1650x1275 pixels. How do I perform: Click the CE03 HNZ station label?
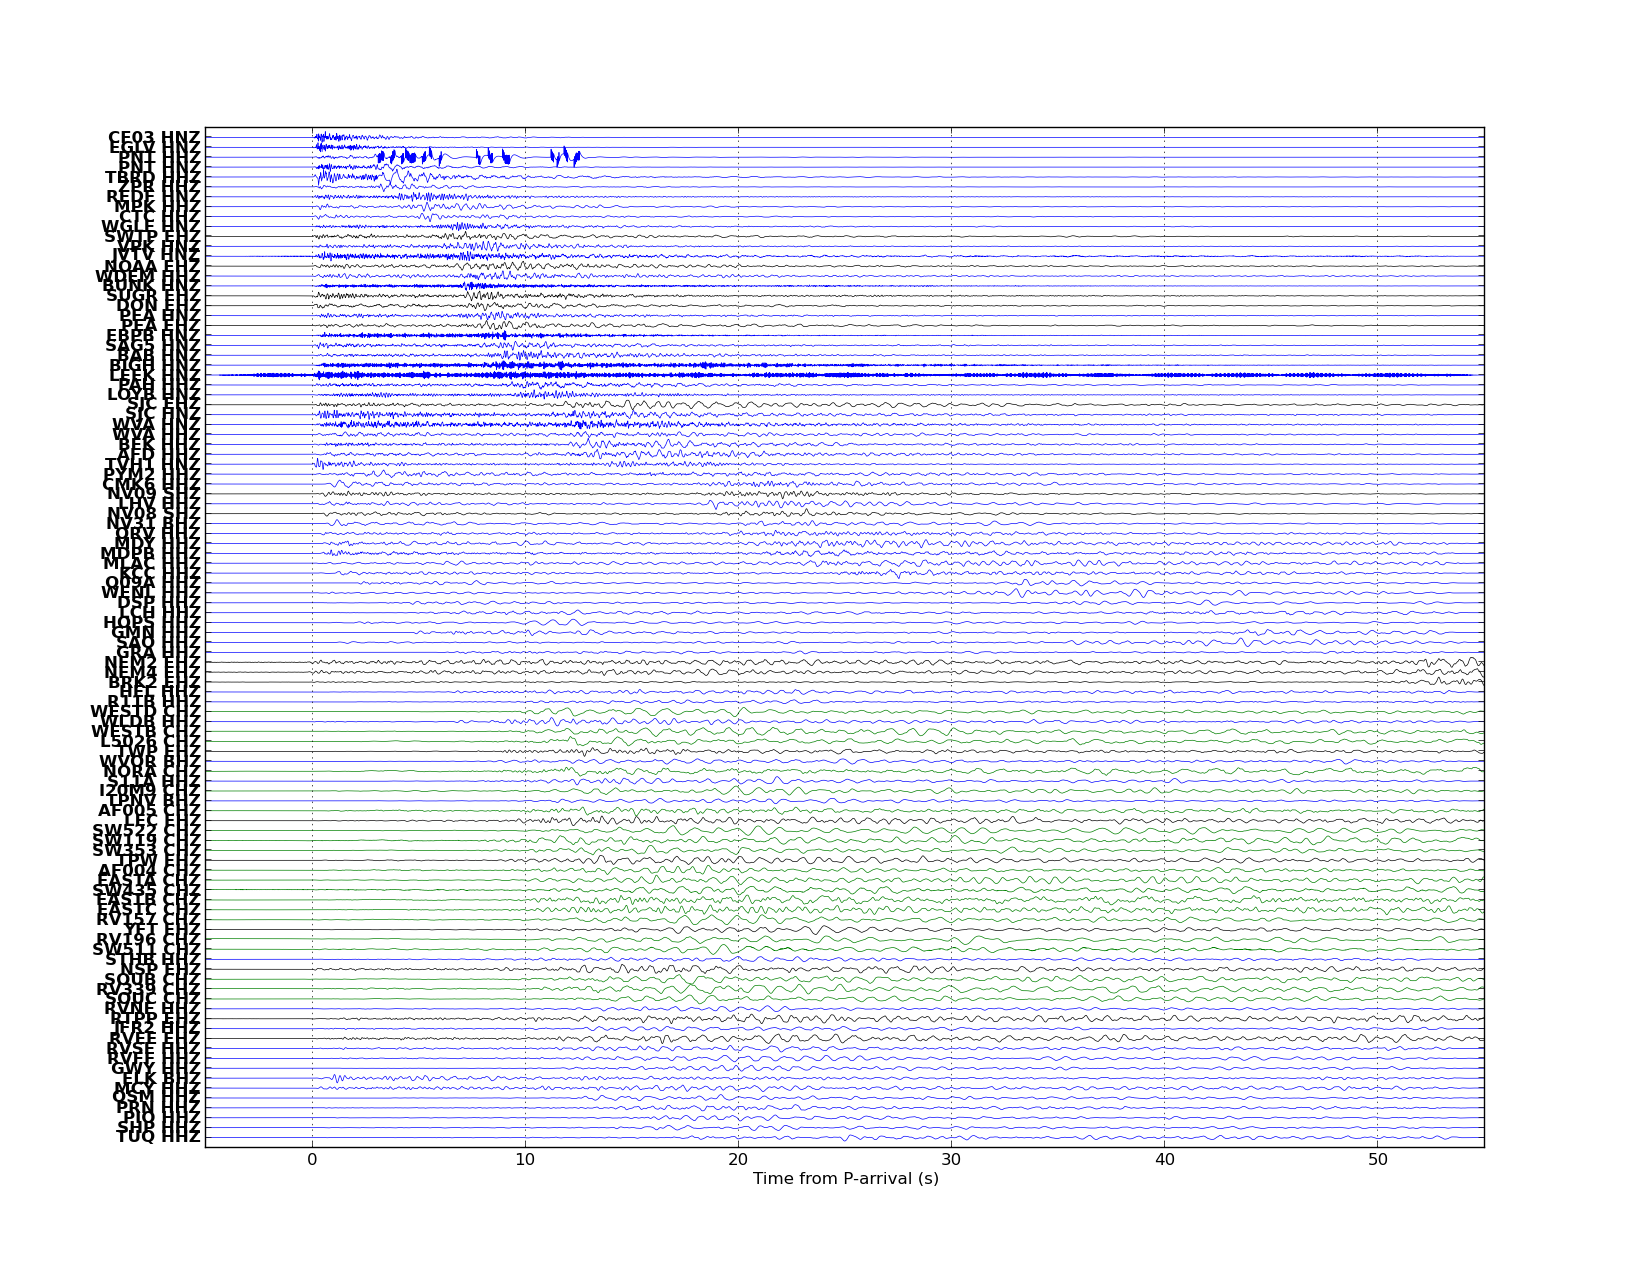tap(154, 137)
